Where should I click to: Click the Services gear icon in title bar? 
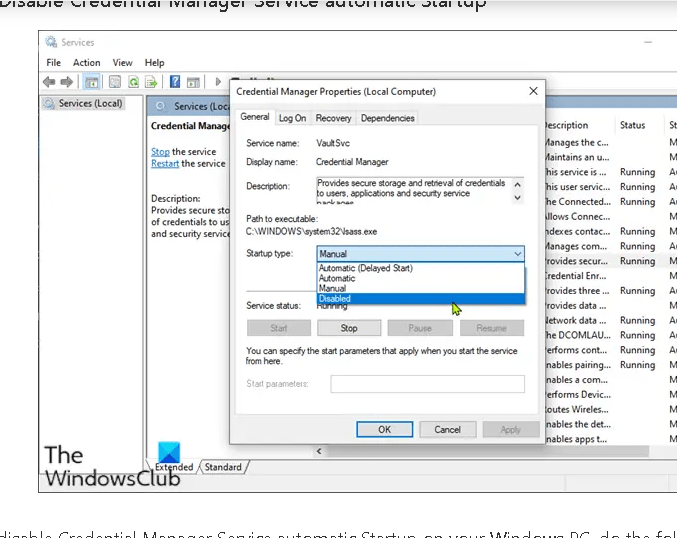pos(51,42)
